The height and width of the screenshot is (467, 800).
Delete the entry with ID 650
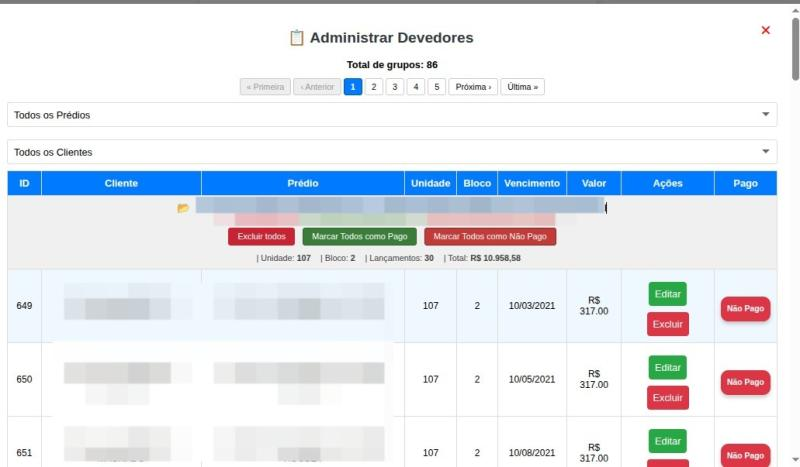tap(668, 398)
